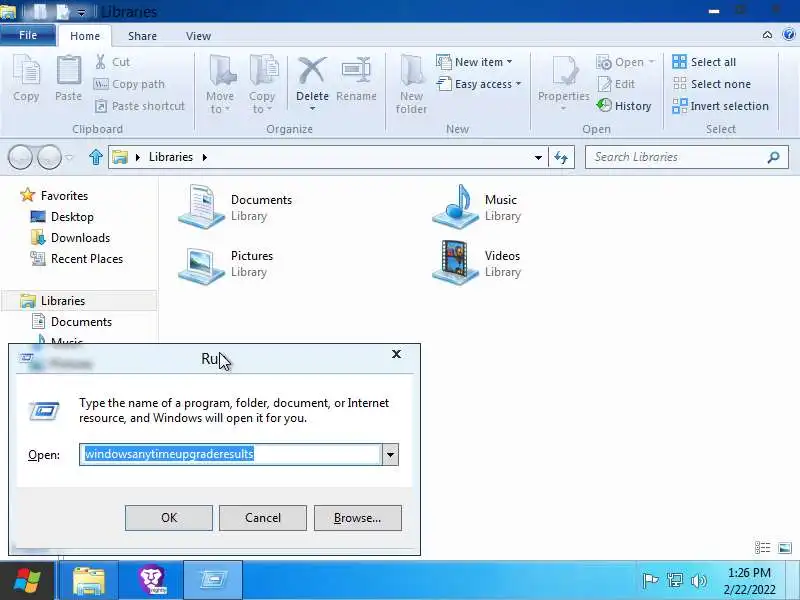Select Downloads under Favorites
Screen dimensions: 800x600
coord(70,238)
